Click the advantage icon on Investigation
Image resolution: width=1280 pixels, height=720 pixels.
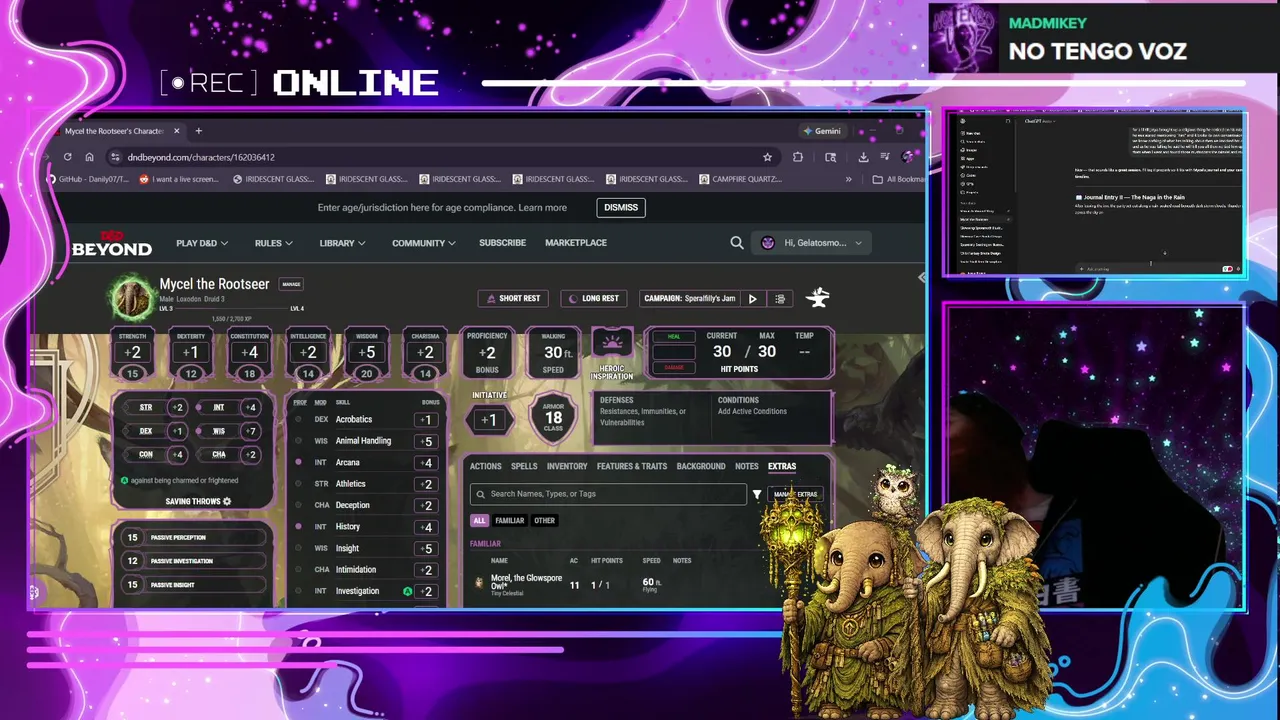407,591
